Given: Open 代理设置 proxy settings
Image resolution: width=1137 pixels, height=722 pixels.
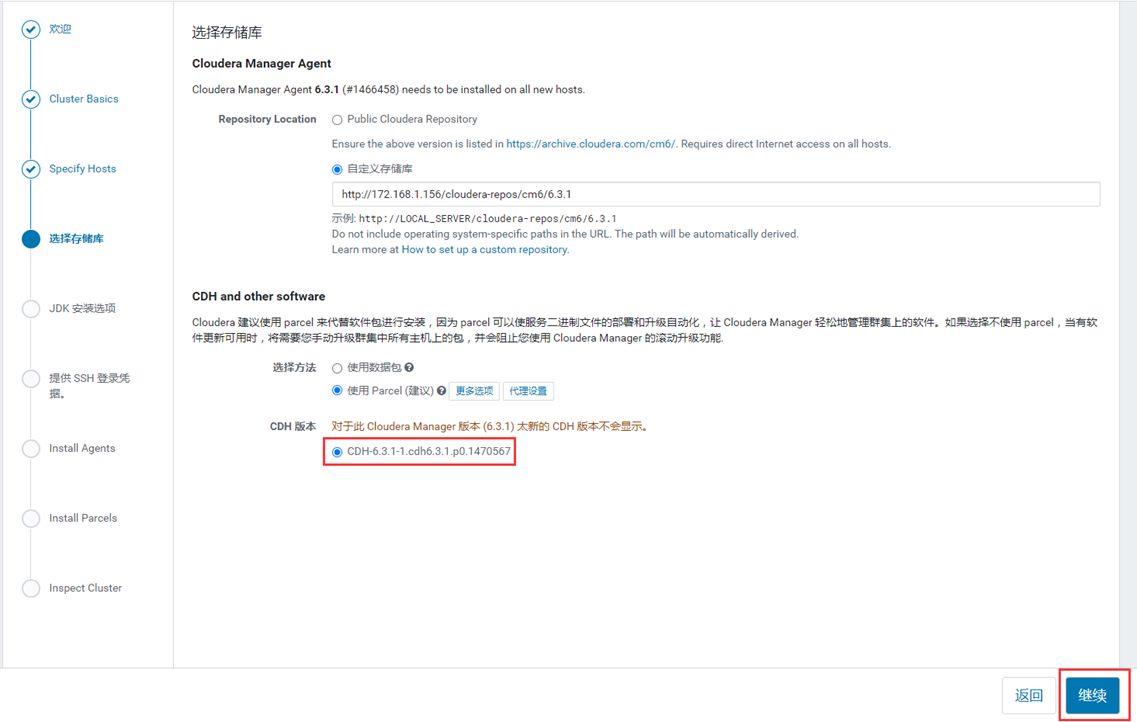Looking at the screenshot, I should (528, 391).
